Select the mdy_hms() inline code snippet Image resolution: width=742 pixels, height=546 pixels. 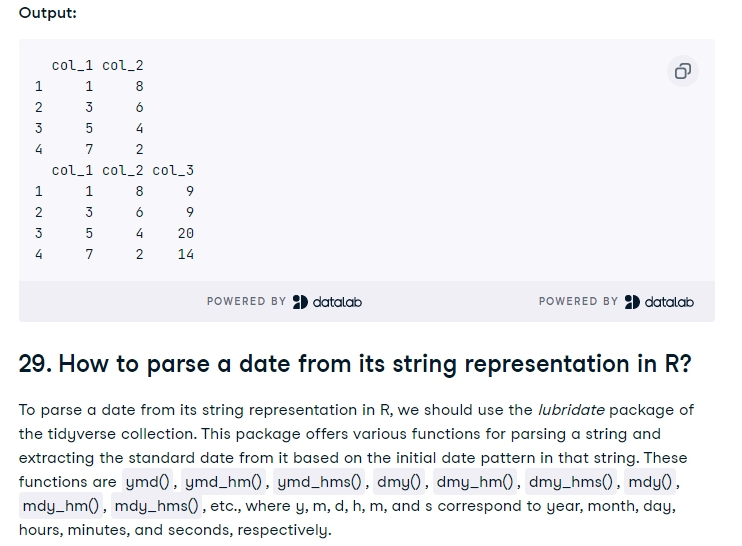157,506
